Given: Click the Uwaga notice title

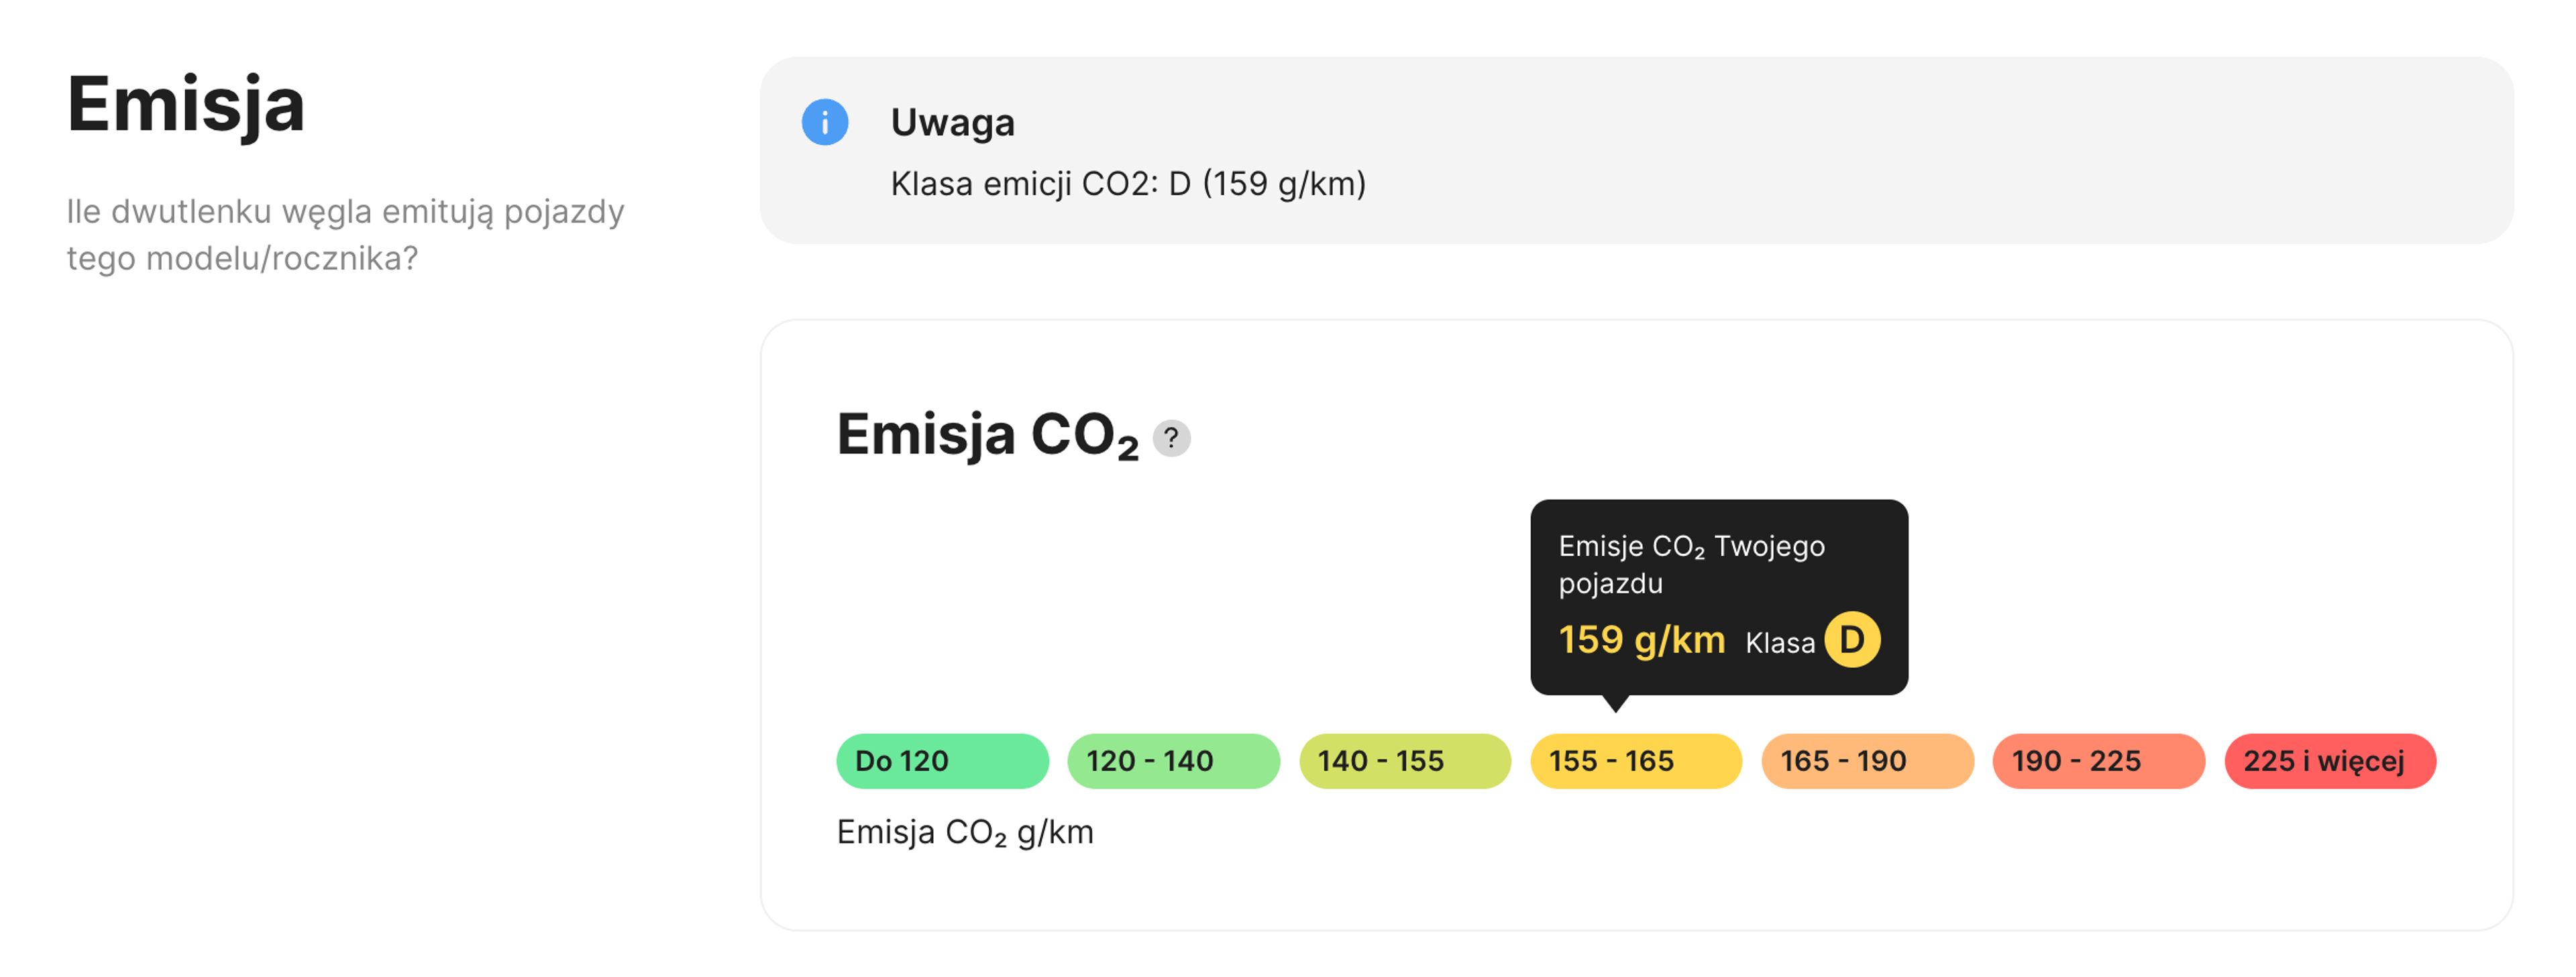Looking at the screenshot, I should click(x=952, y=122).
